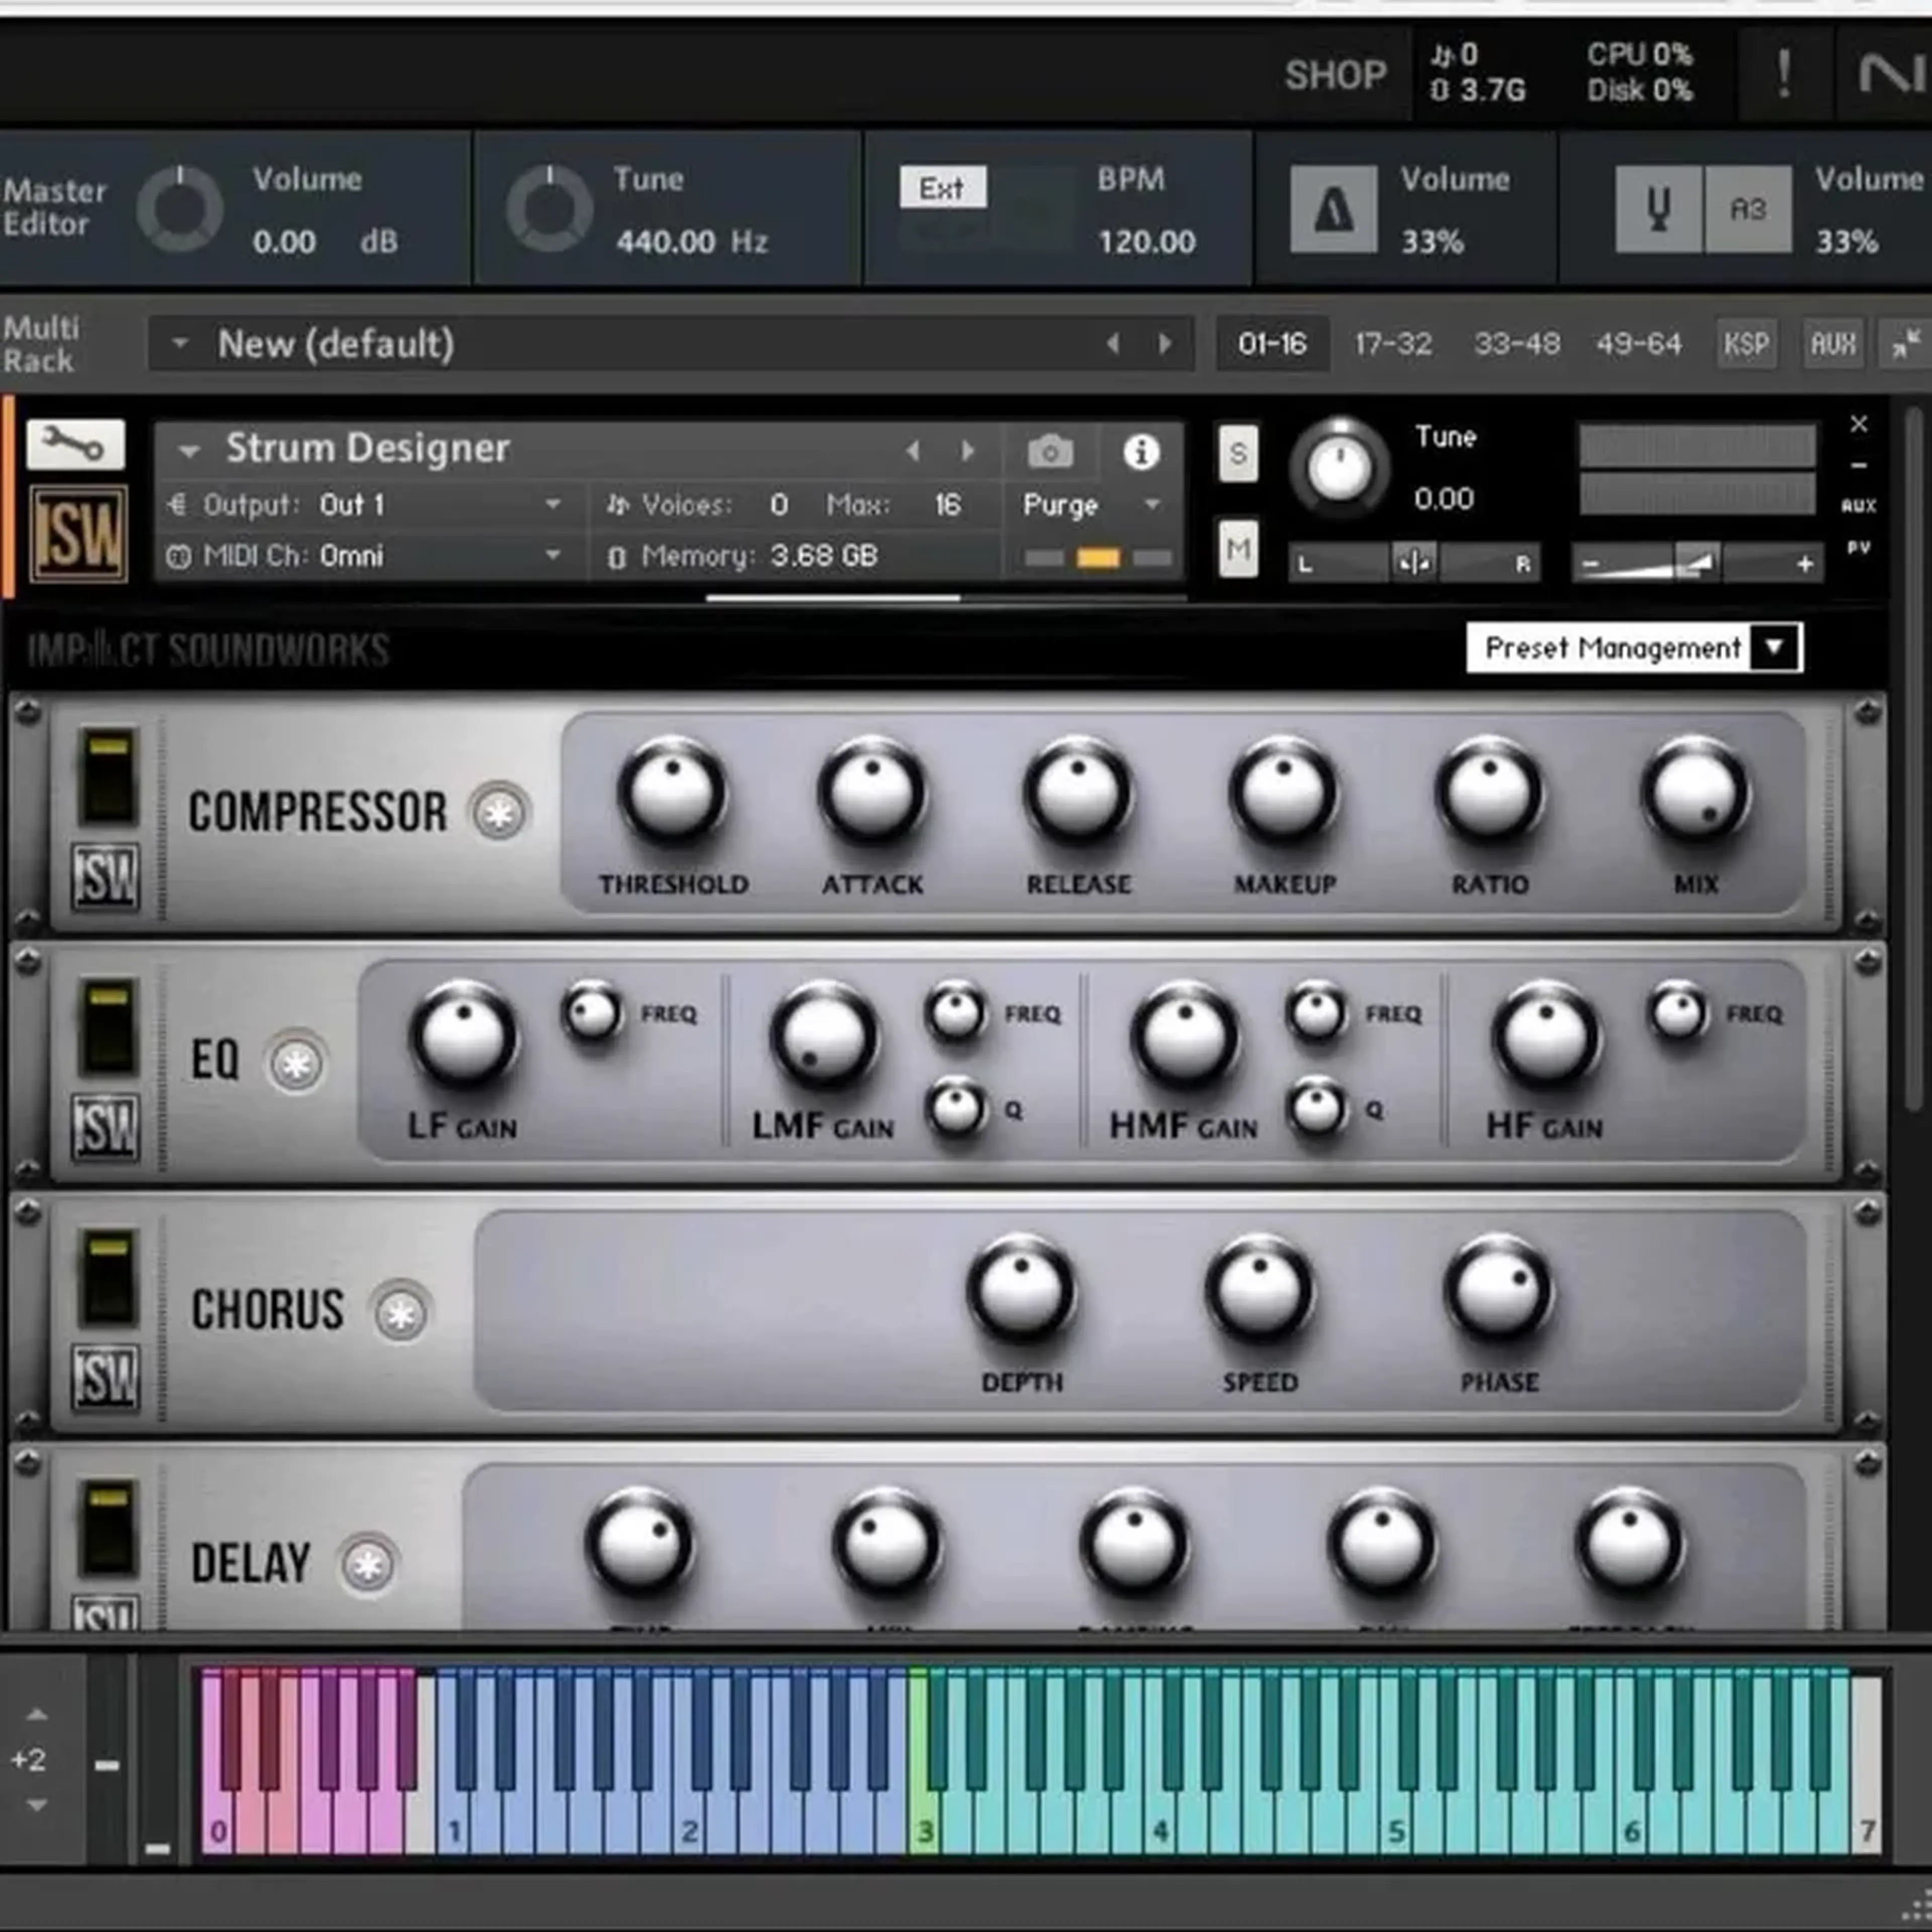Click the ISW instrument logo icon
Screen dimensions: 1932x1932
[x=78, y=534]
